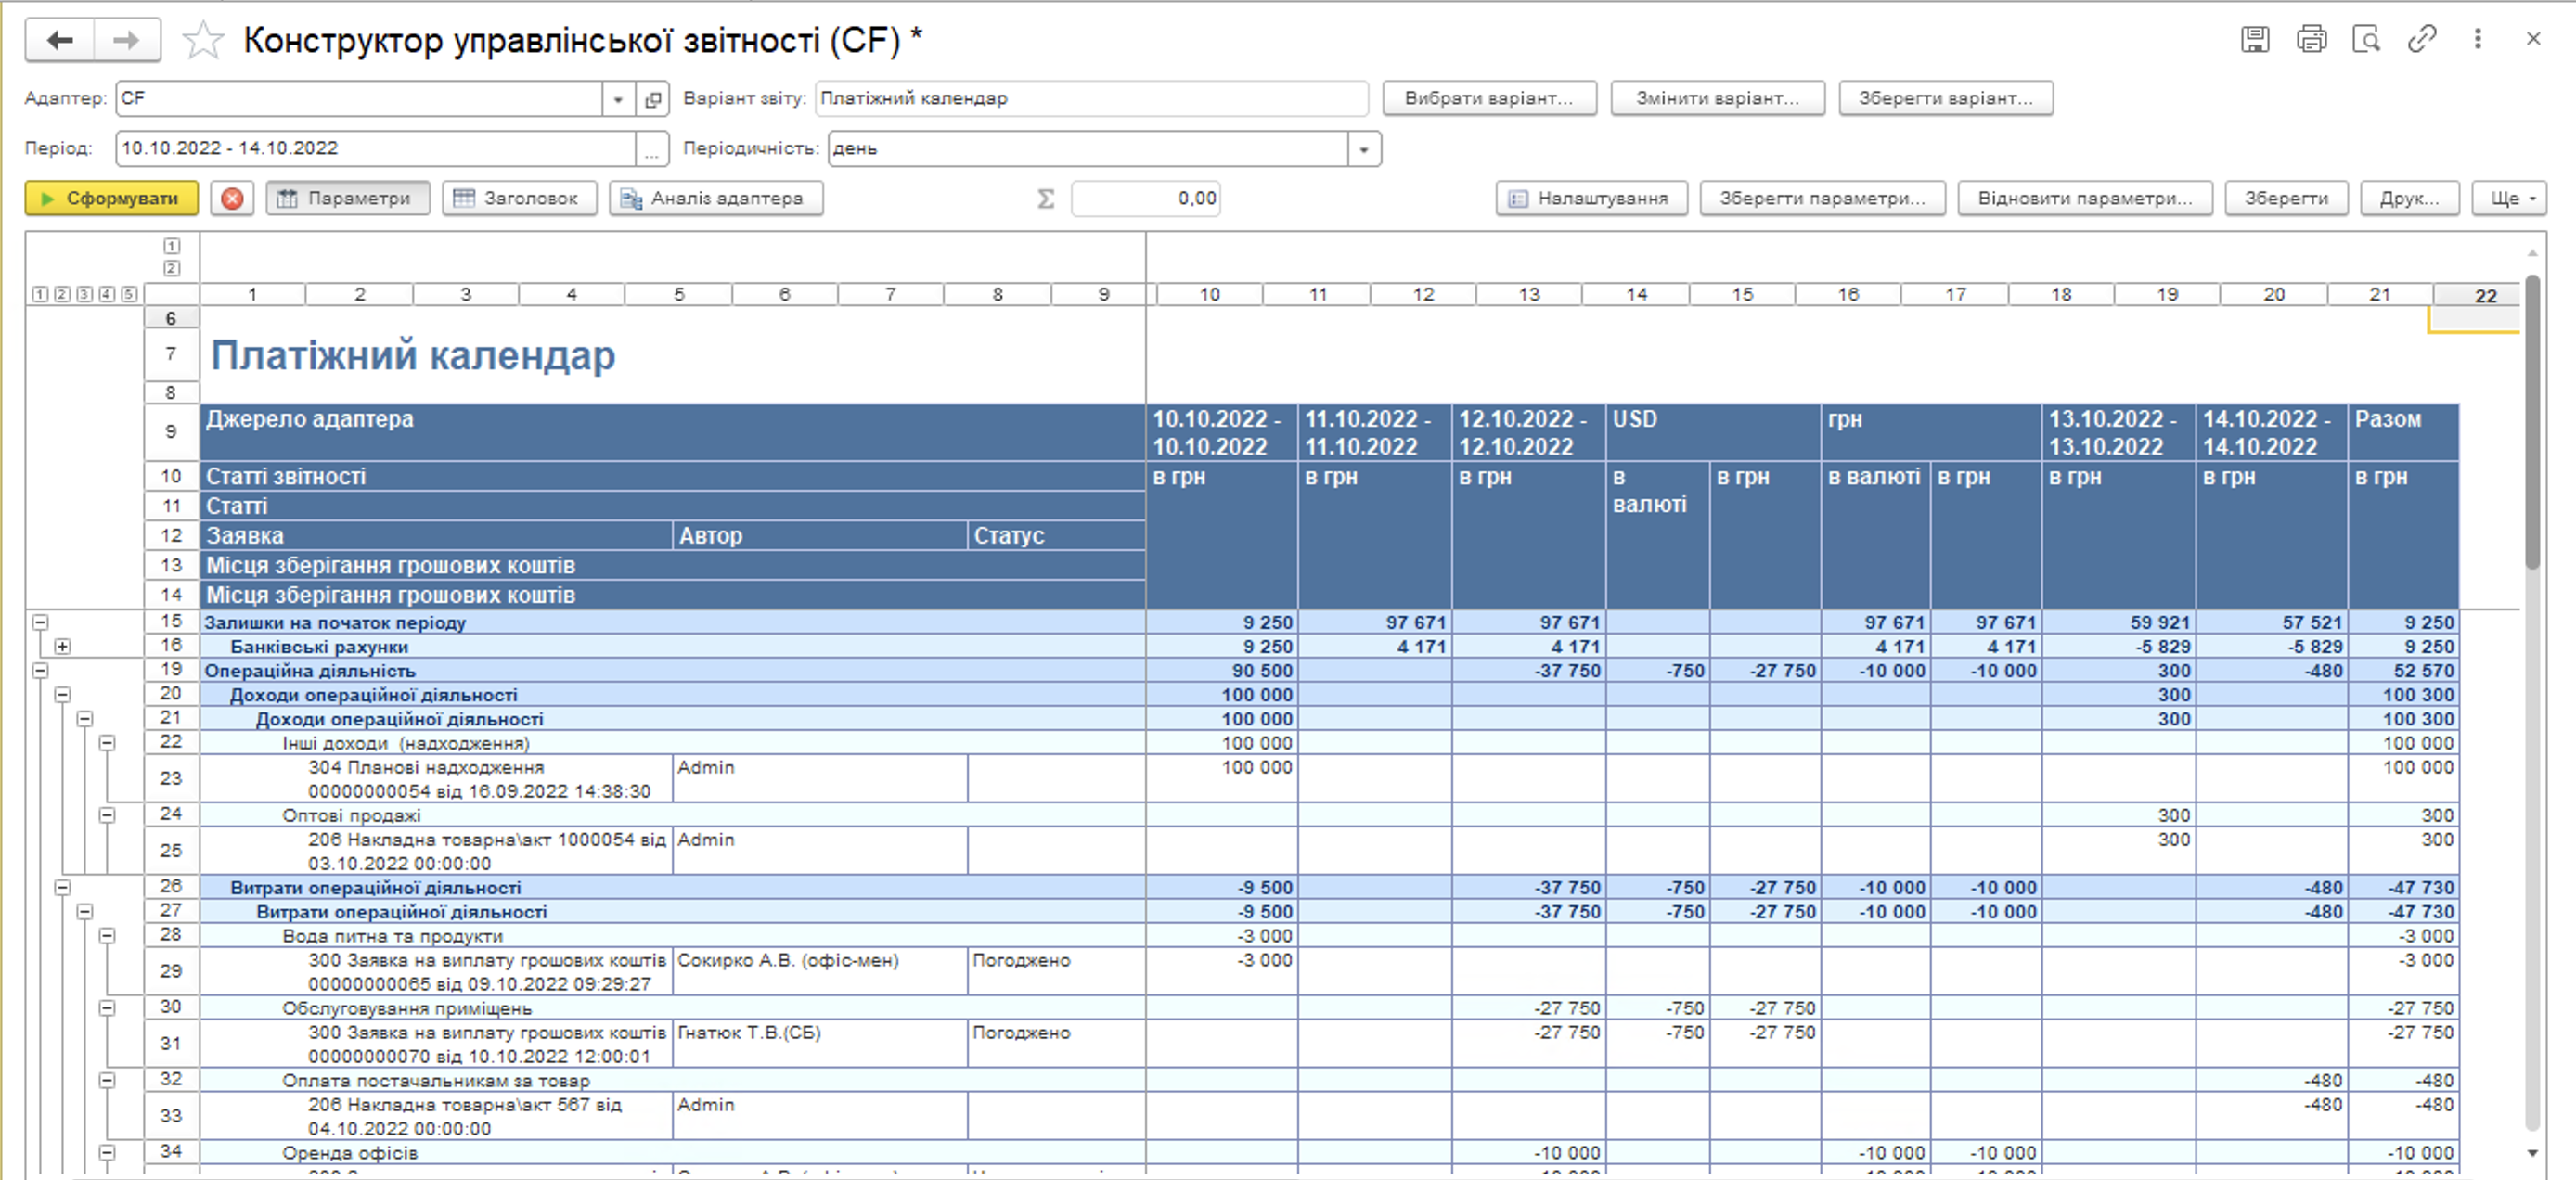Click the Заголовок button
2576x1180 pixels.
tap(519, 198)
